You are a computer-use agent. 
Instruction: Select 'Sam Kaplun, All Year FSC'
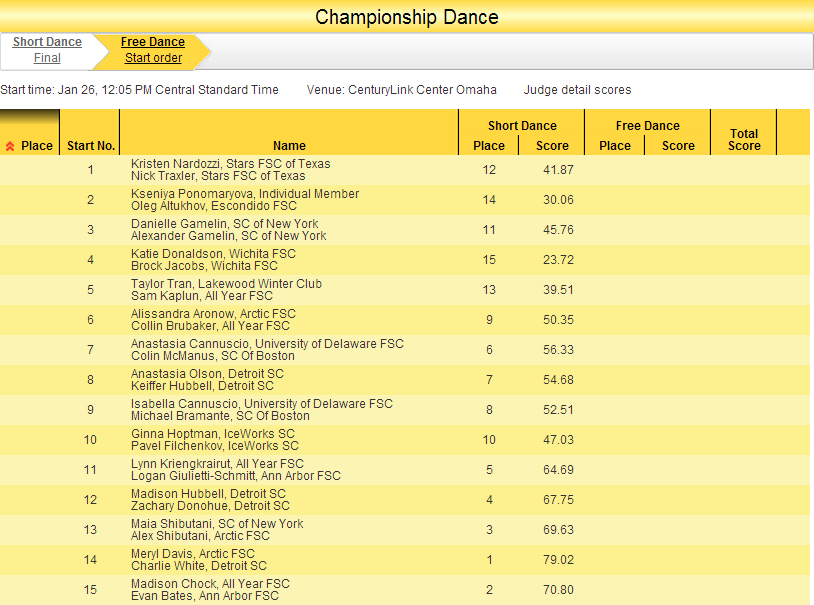click(202, 296)
